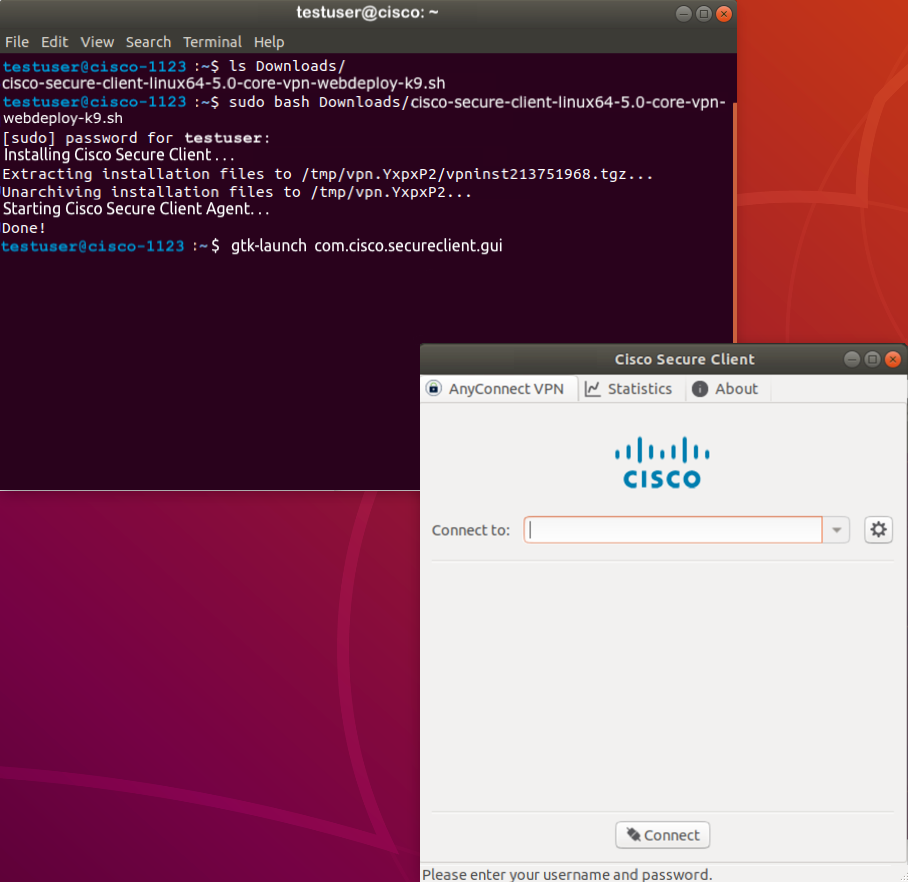Click the 'Extracting installation files' terminal line

[328, 174]
